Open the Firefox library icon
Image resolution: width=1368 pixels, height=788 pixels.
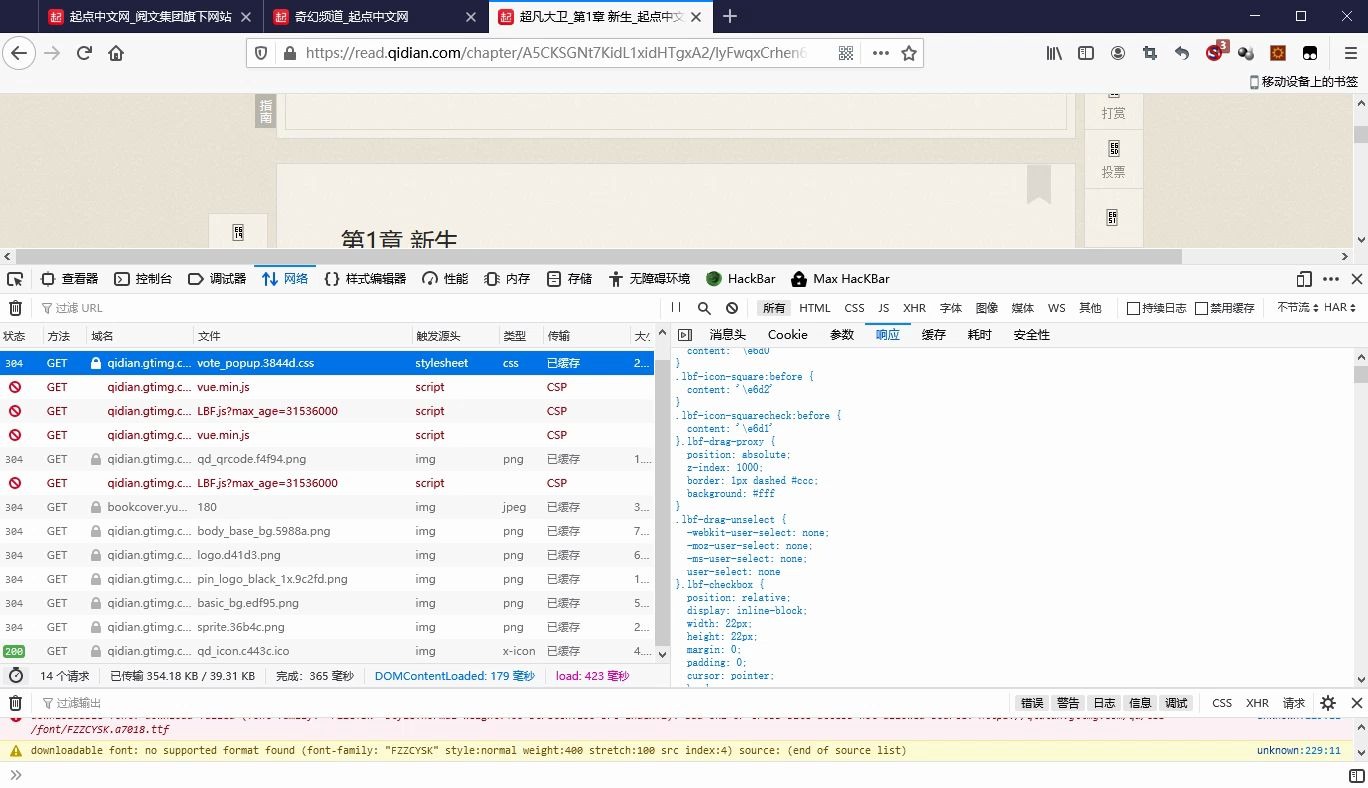pyautogui.click(x=1054, y=53)
